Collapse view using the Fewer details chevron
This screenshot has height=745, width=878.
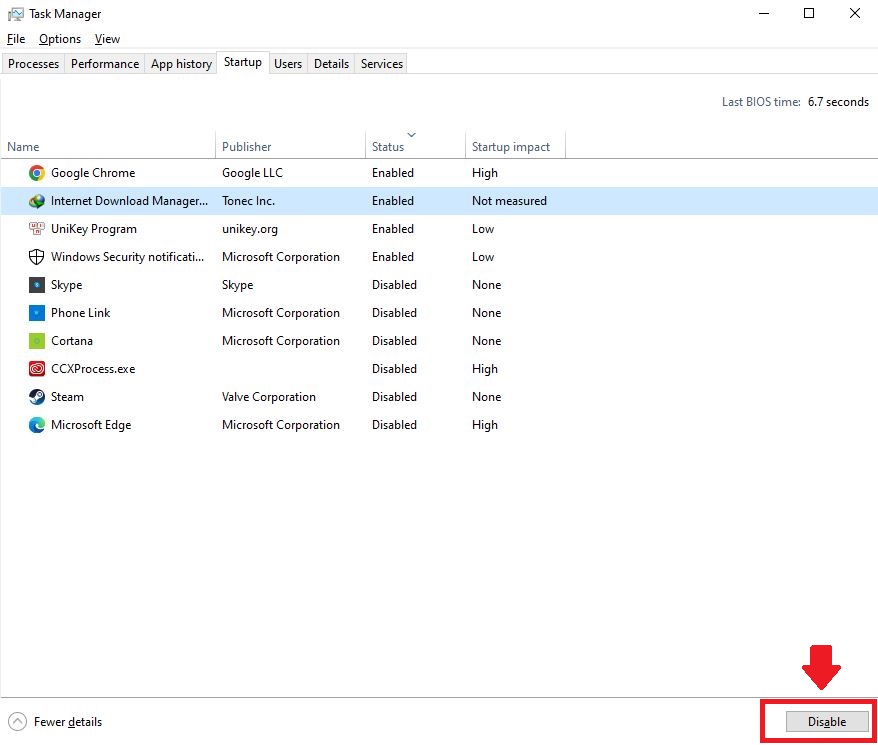(17, 721)
